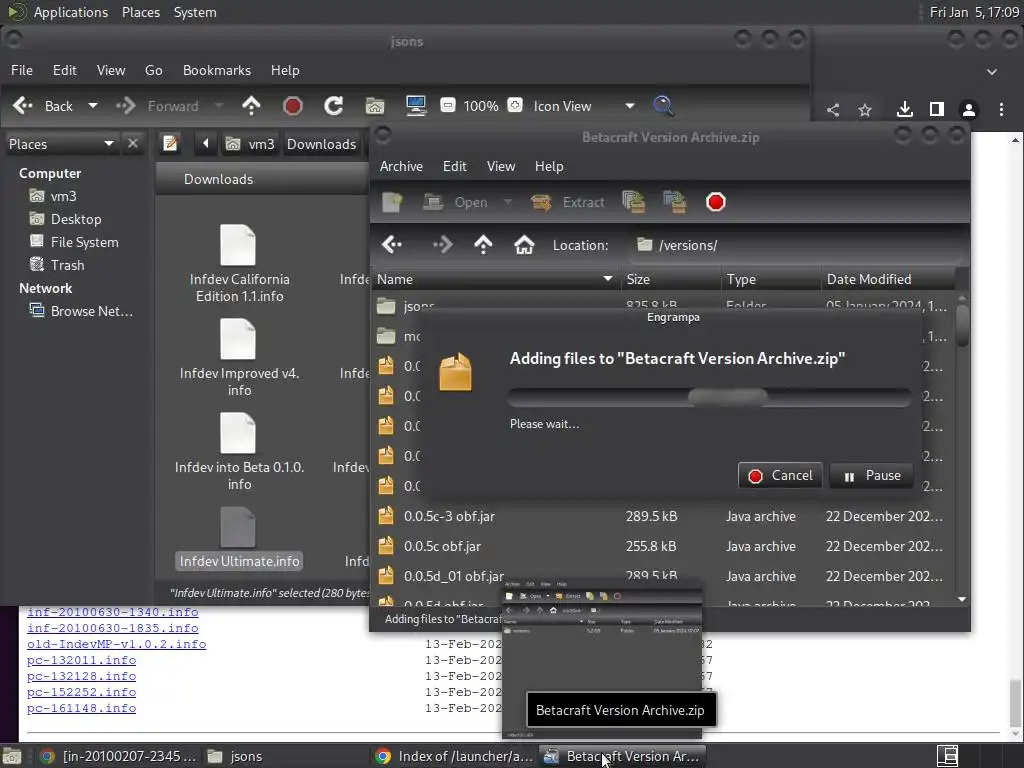Toggle location edit pencil icon in path bar

click(170, 144)
